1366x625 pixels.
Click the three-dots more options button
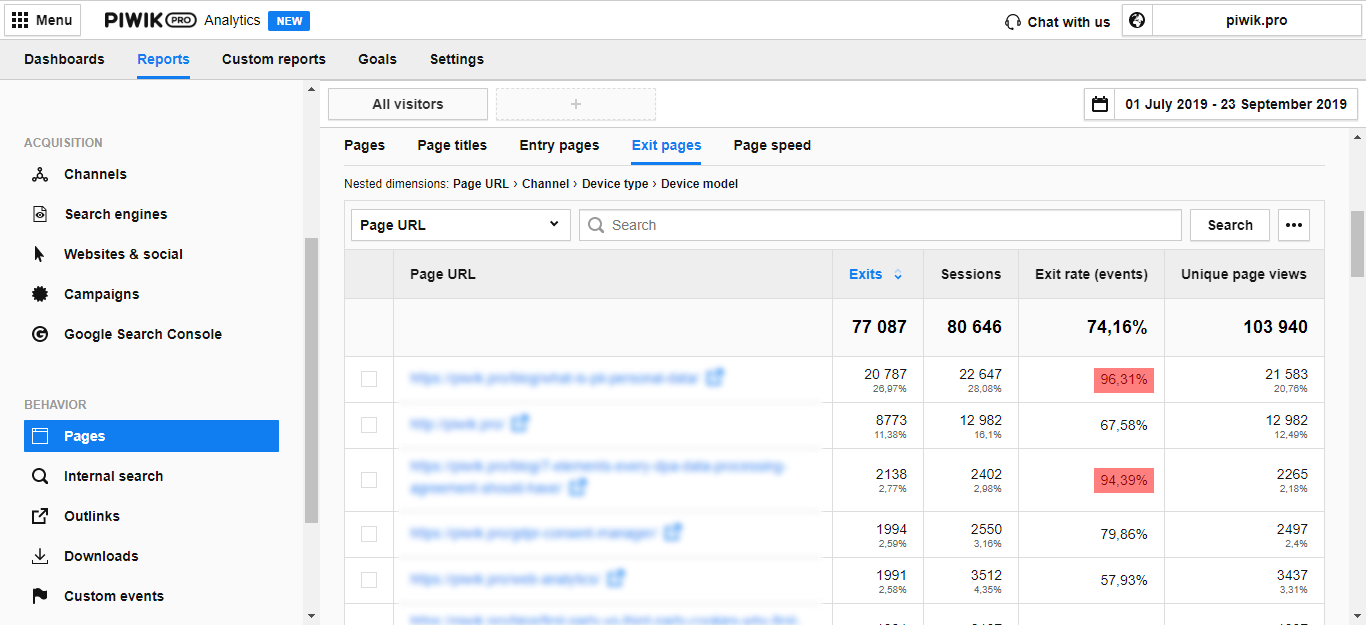coord(1294,225)
